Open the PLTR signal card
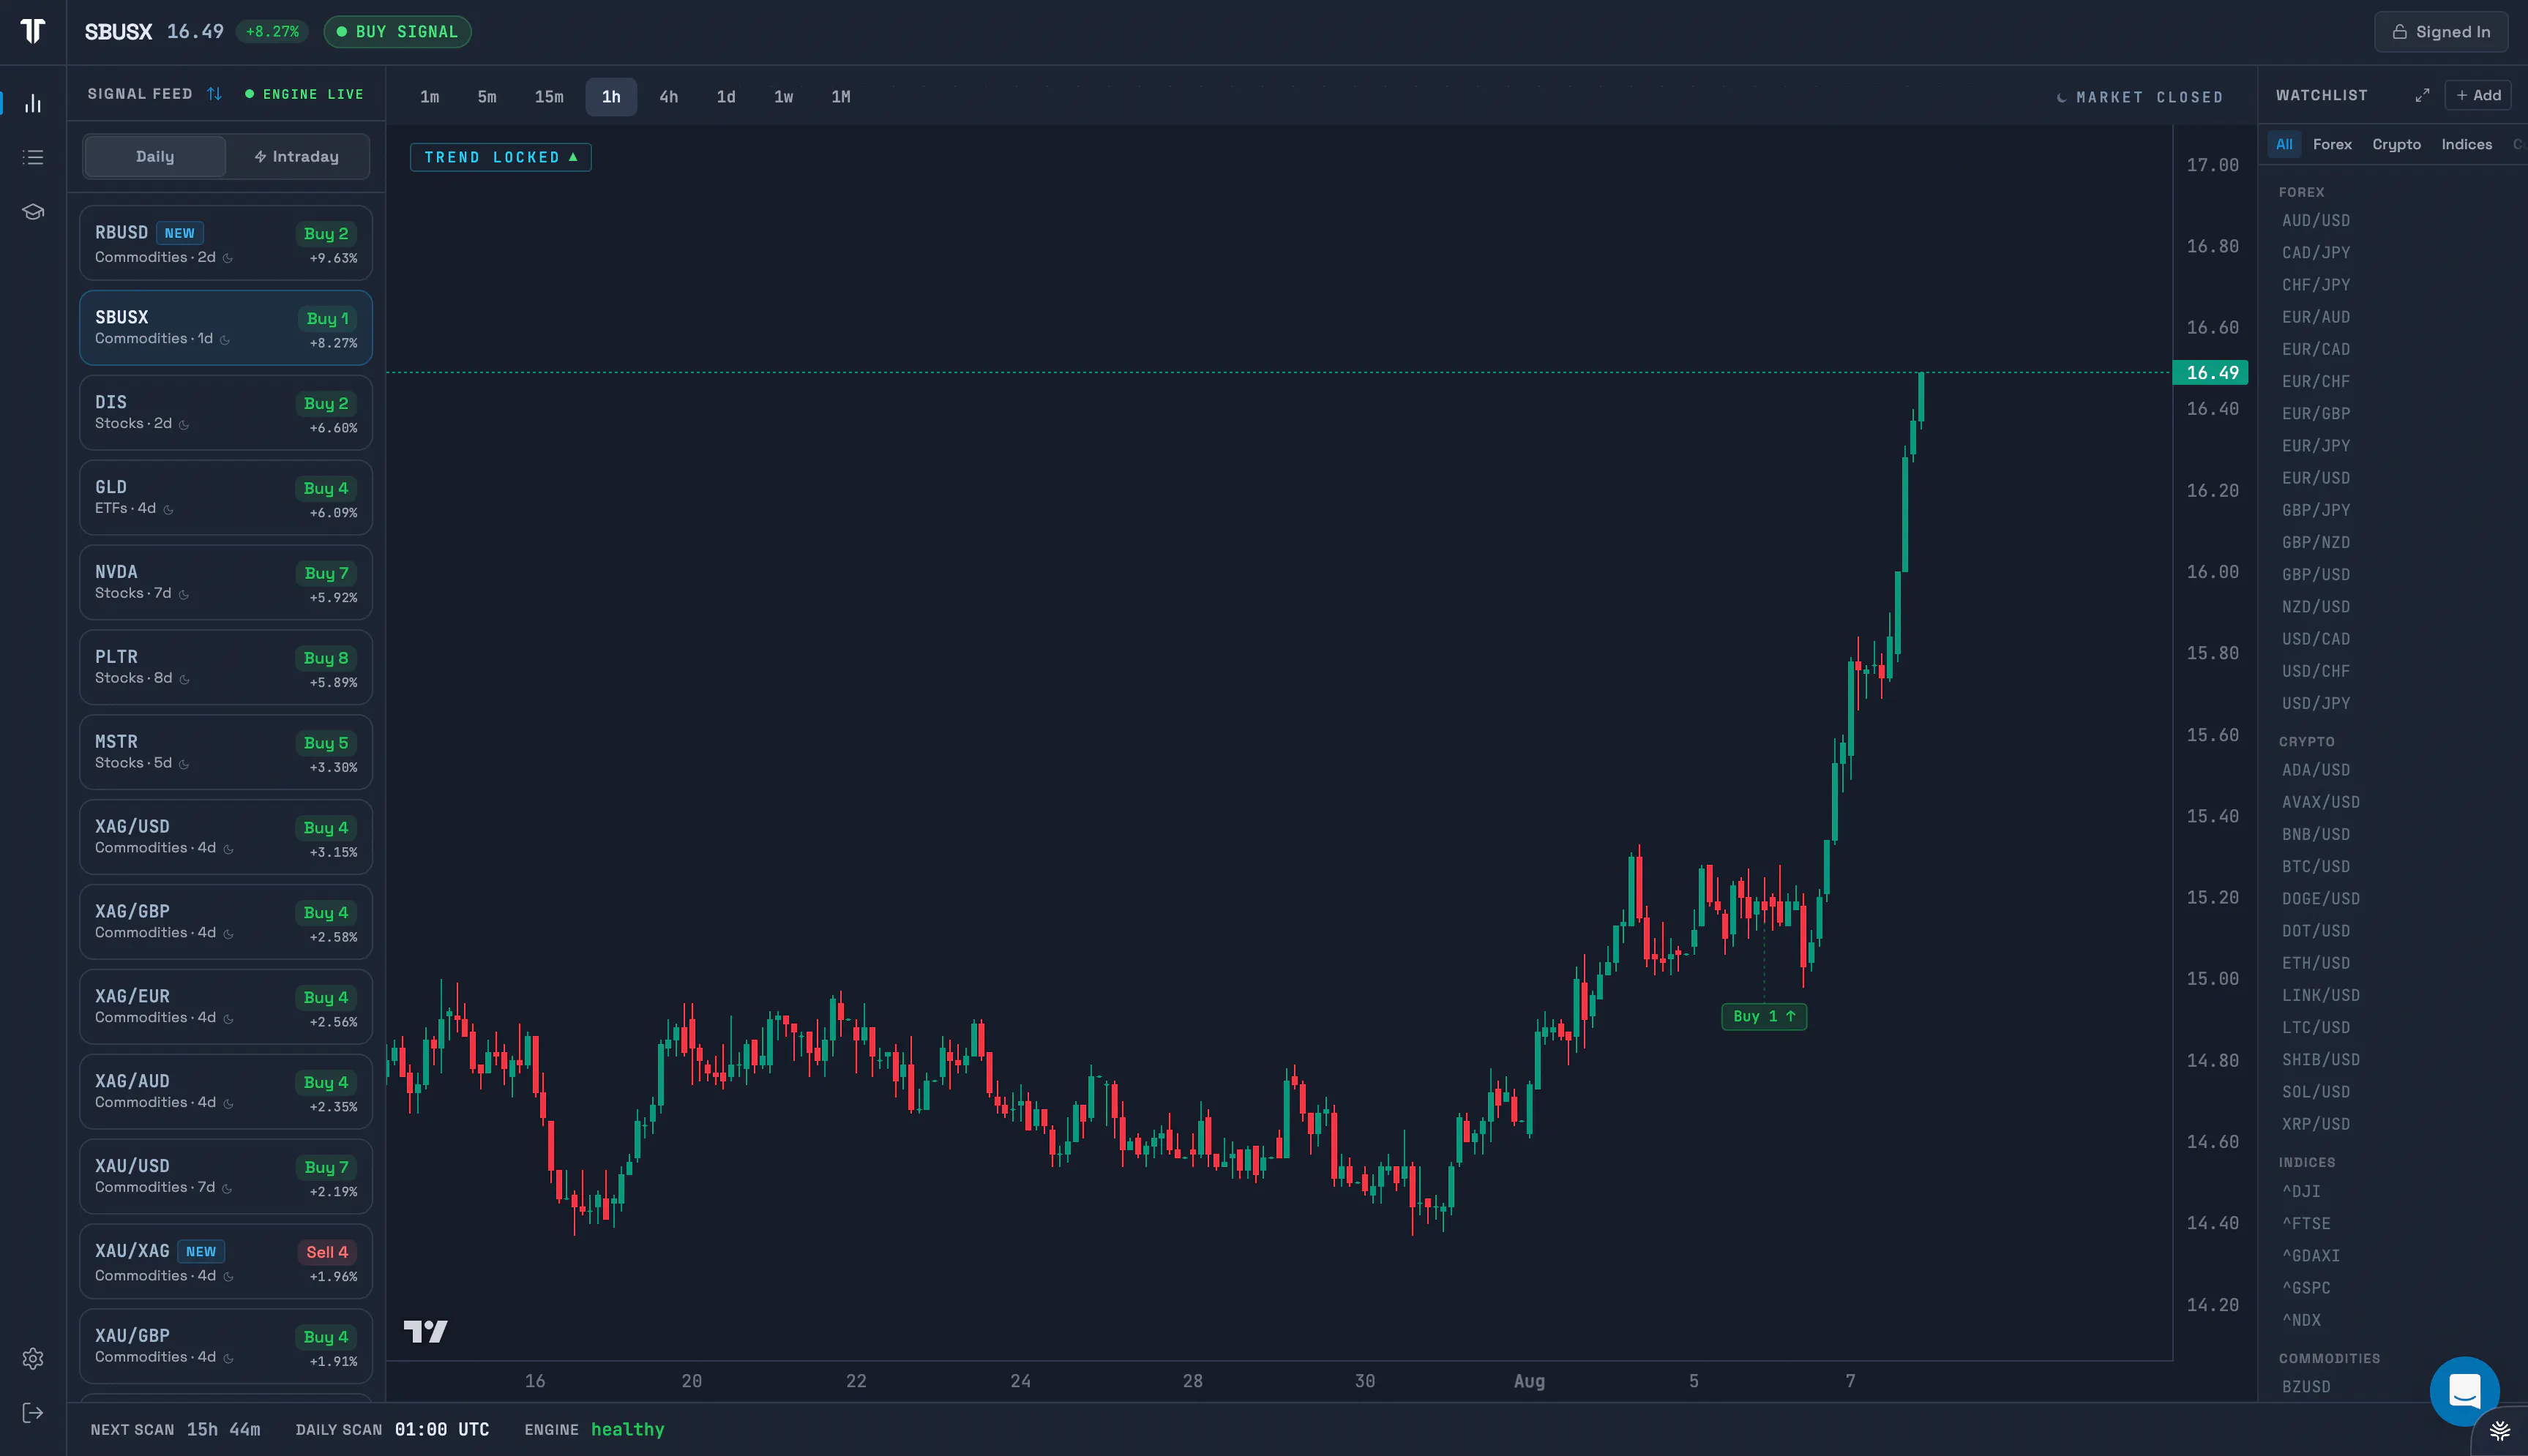 click(226, 667)
